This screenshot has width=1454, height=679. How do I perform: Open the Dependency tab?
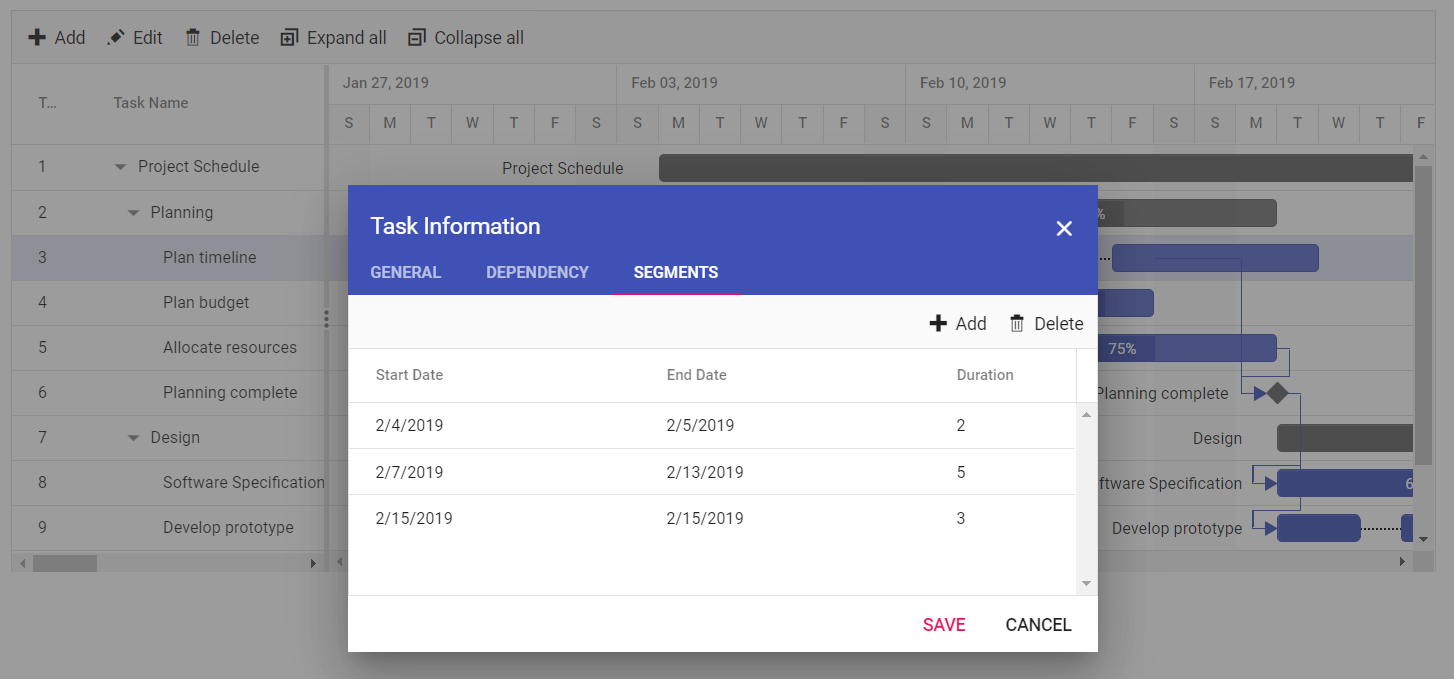537,272
